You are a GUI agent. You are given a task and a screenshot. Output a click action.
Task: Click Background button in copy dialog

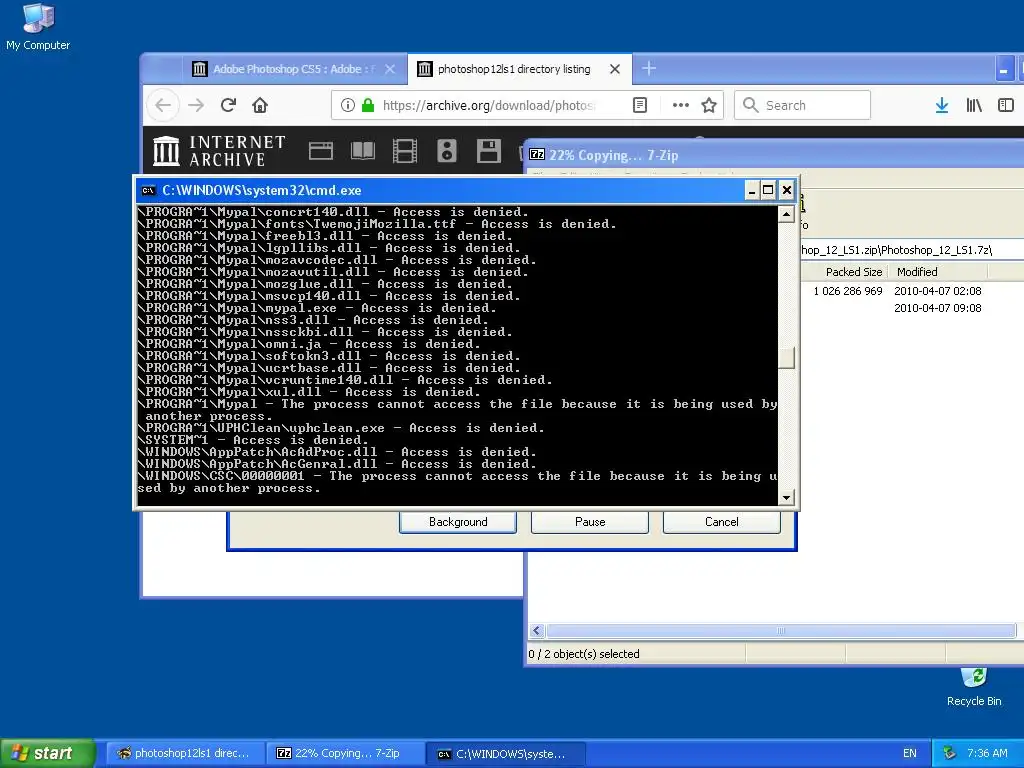(x=458, y=522)
